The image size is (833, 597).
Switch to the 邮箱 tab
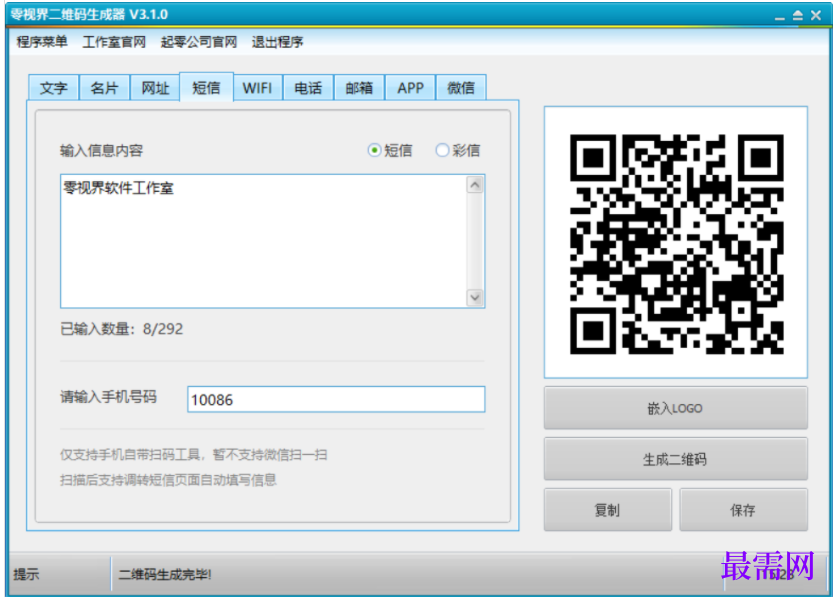pyautogui.click(x=359, y=88)
